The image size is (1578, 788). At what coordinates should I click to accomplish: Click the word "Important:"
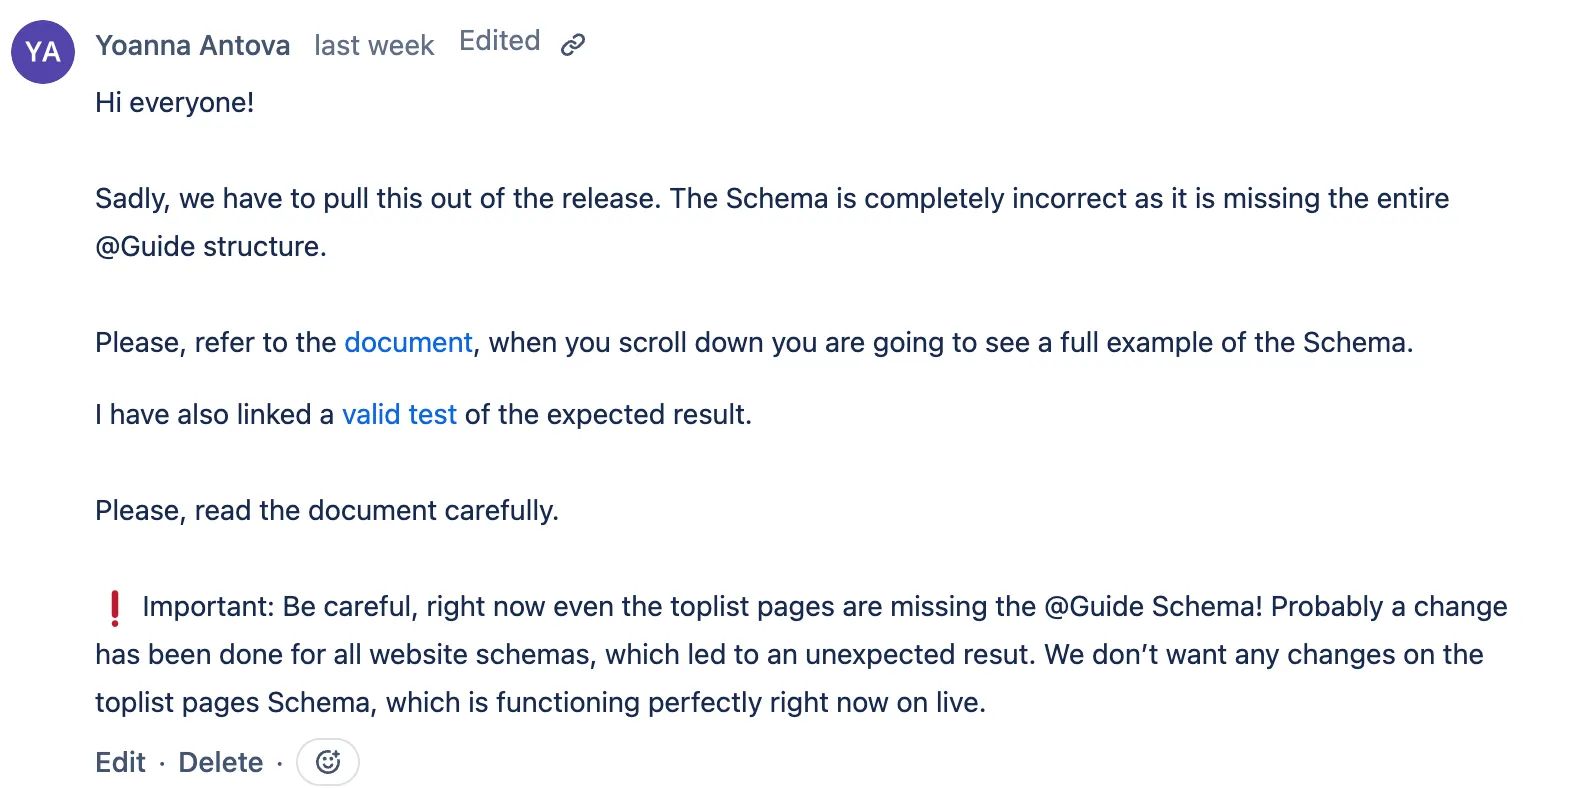click(x=208, y=607)
